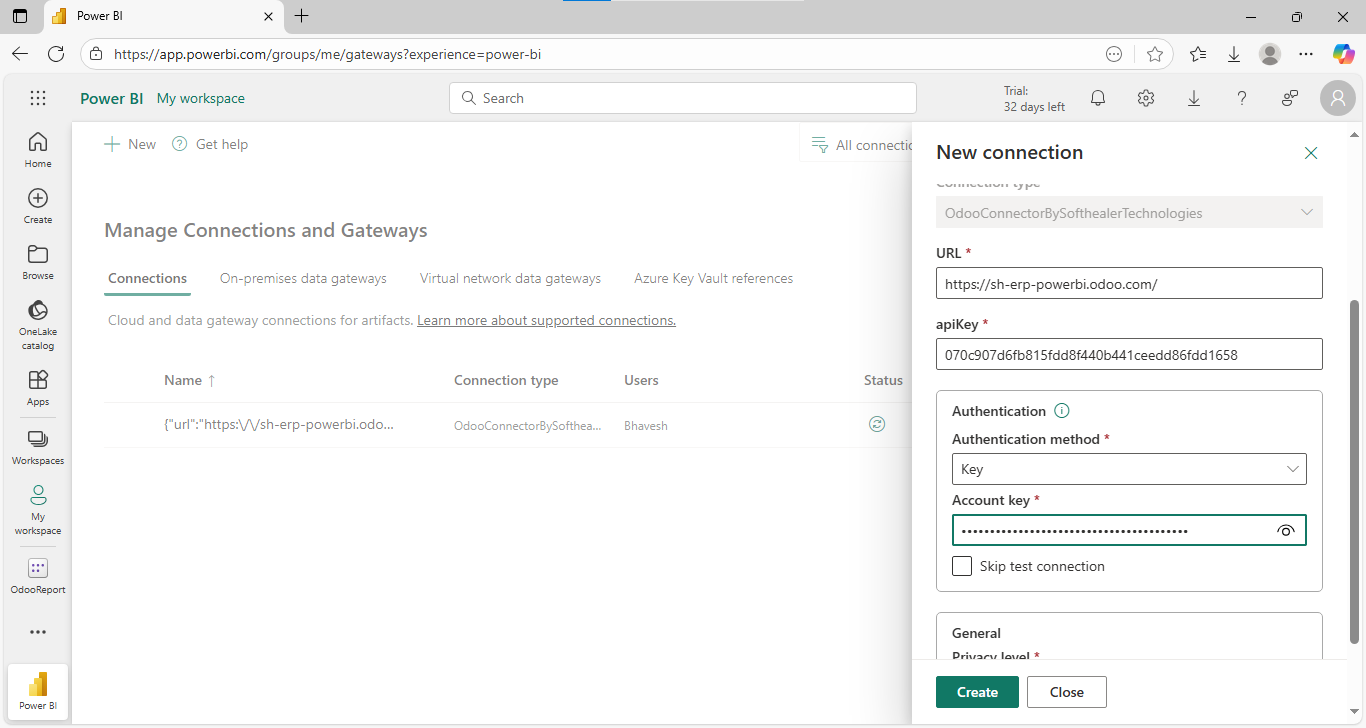
Task: Click 'Bhavesh' user cell
Action: tap(646, 426)
